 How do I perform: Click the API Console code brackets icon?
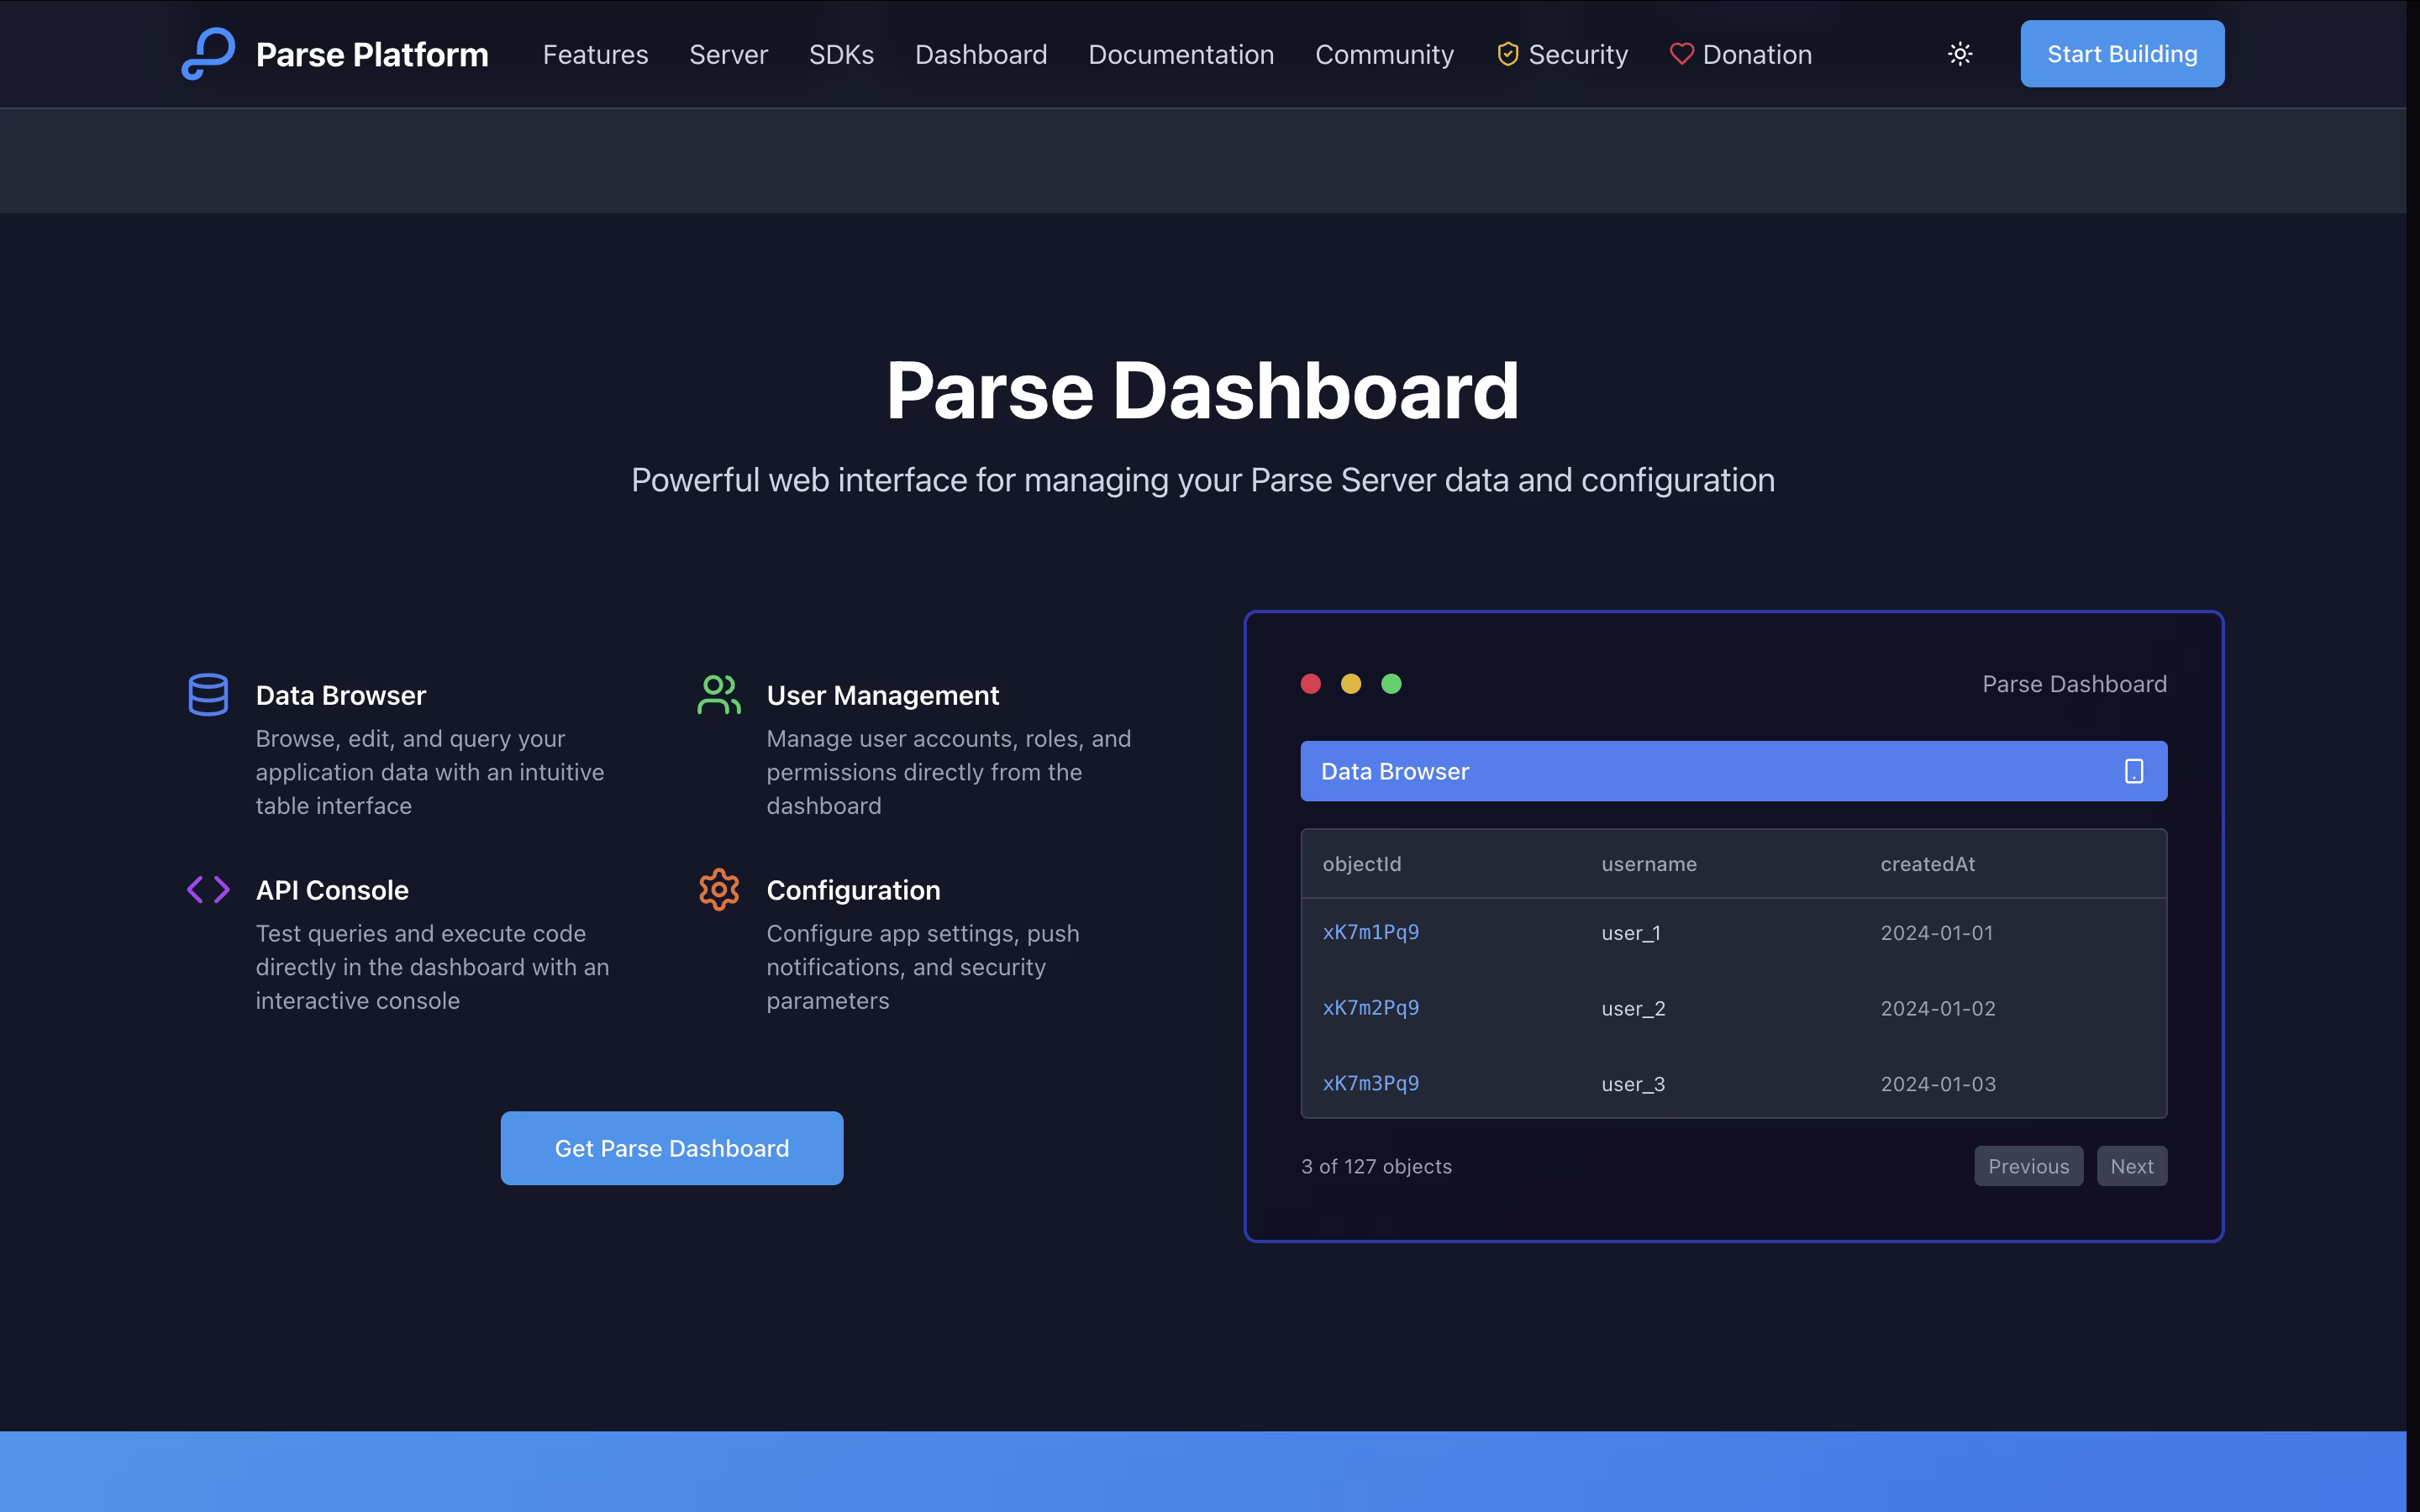pyautogui.click(x=208, y=889)
